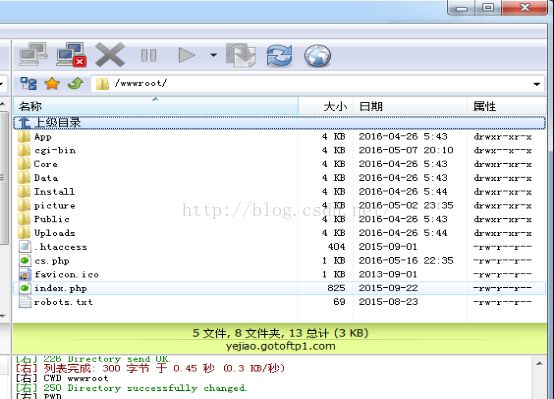The height and width of the screenshot is (399, 554).
Task: Click picture date 2016-05-02 23:35
Action: point(406,206)
